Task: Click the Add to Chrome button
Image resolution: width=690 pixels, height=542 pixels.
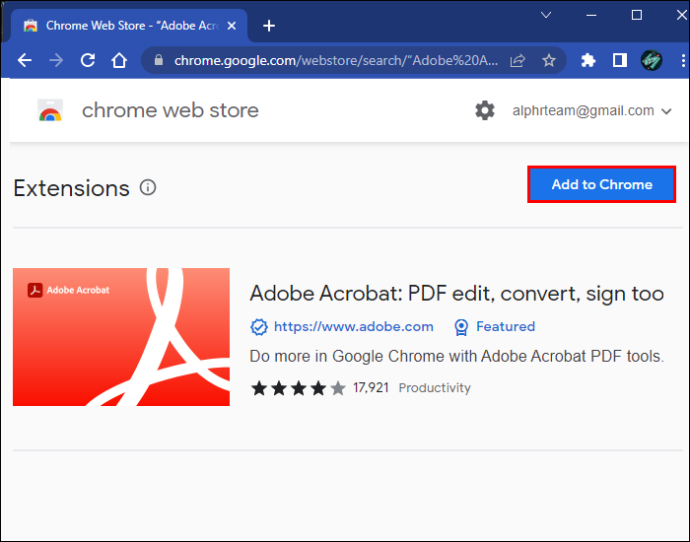Action: pyautogui.click(x=602, y=184)
